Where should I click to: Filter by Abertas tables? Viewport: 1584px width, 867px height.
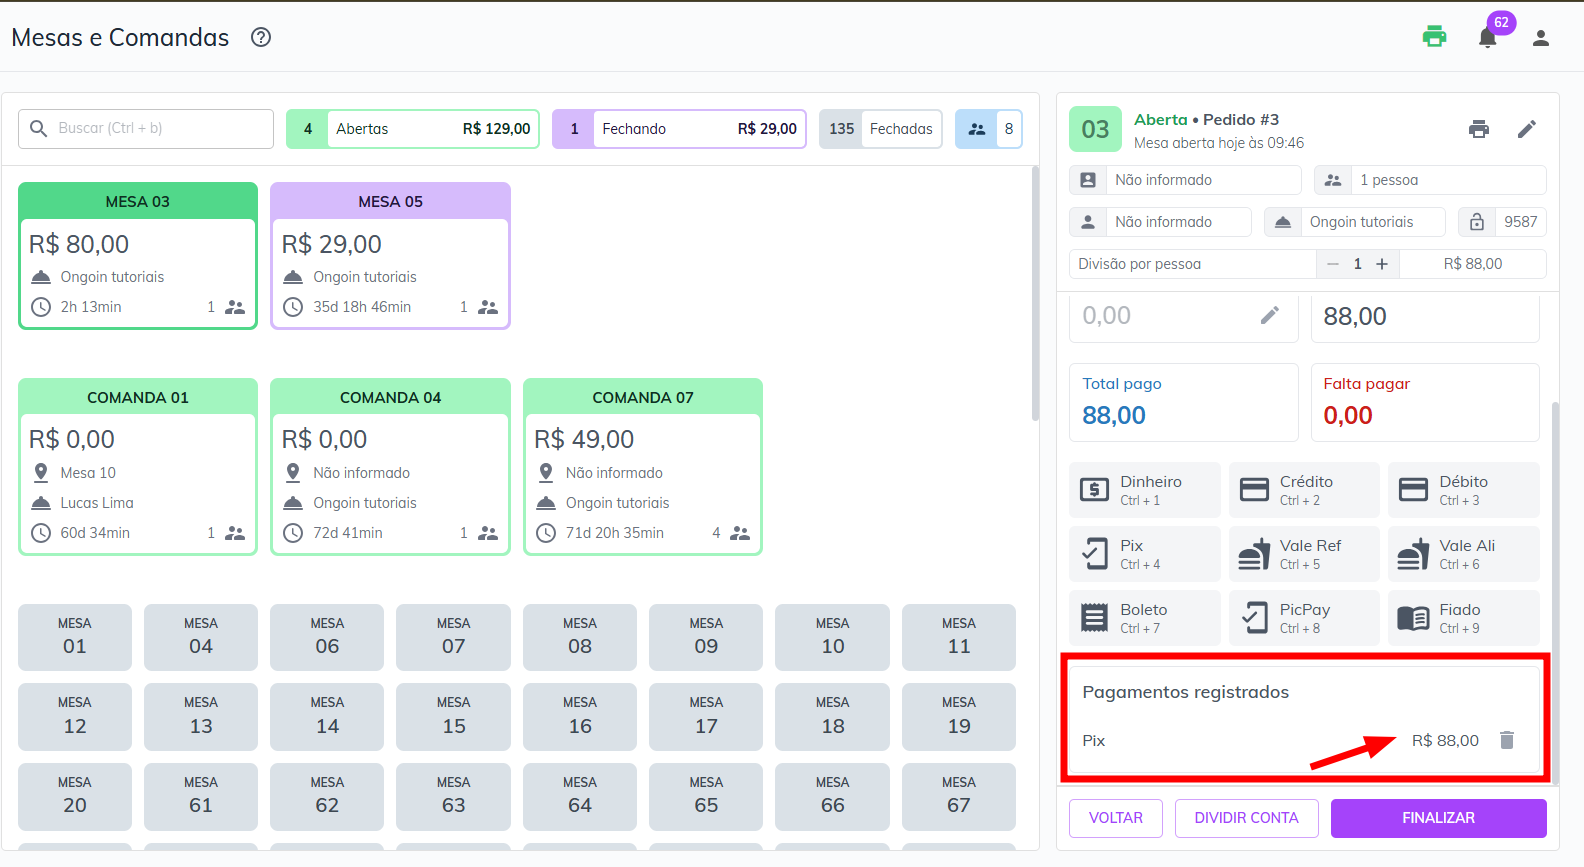pyautogui.click(x=412, y=129)
